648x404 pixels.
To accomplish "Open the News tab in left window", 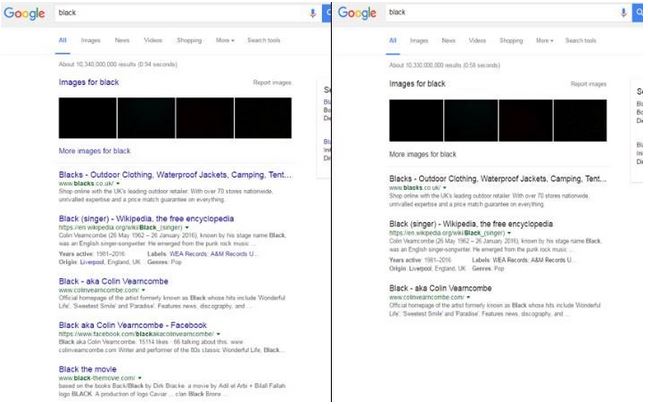I will [122, 40].
